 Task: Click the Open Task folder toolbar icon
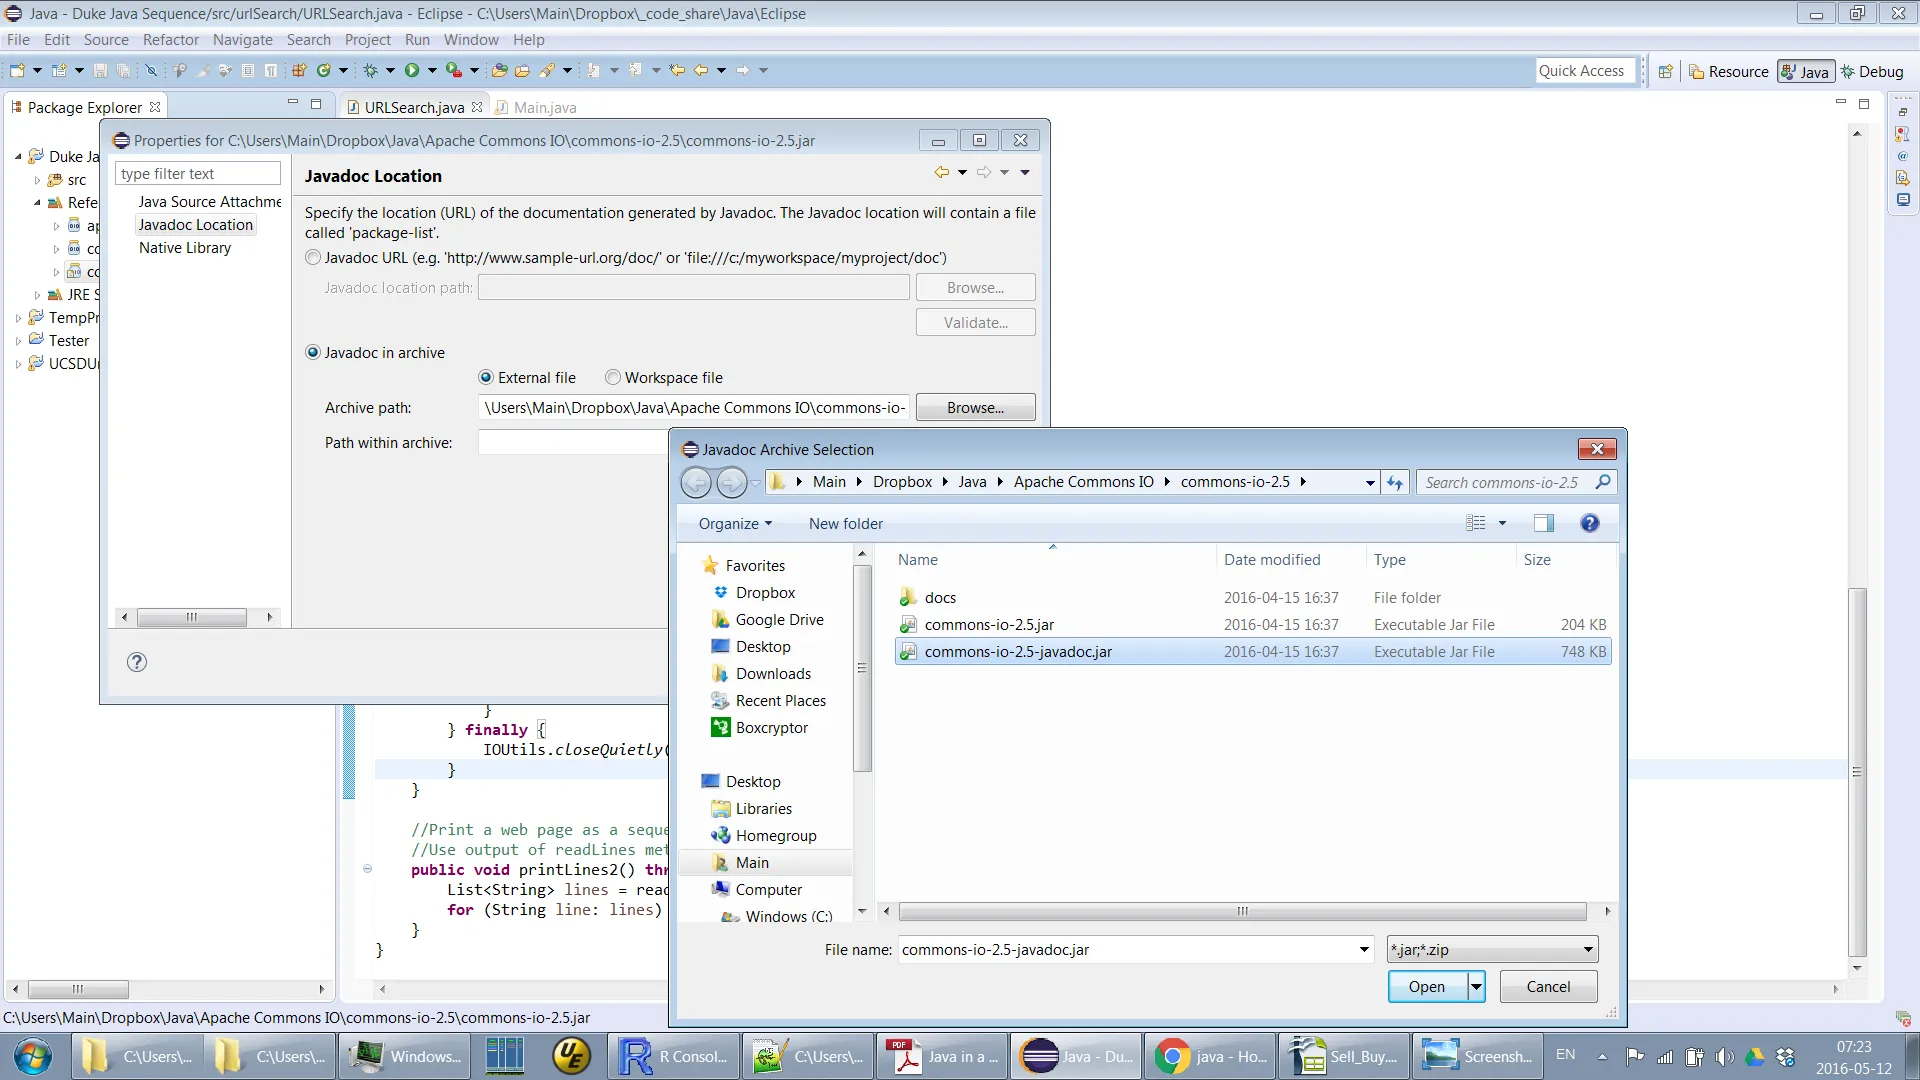click(522, 70)
